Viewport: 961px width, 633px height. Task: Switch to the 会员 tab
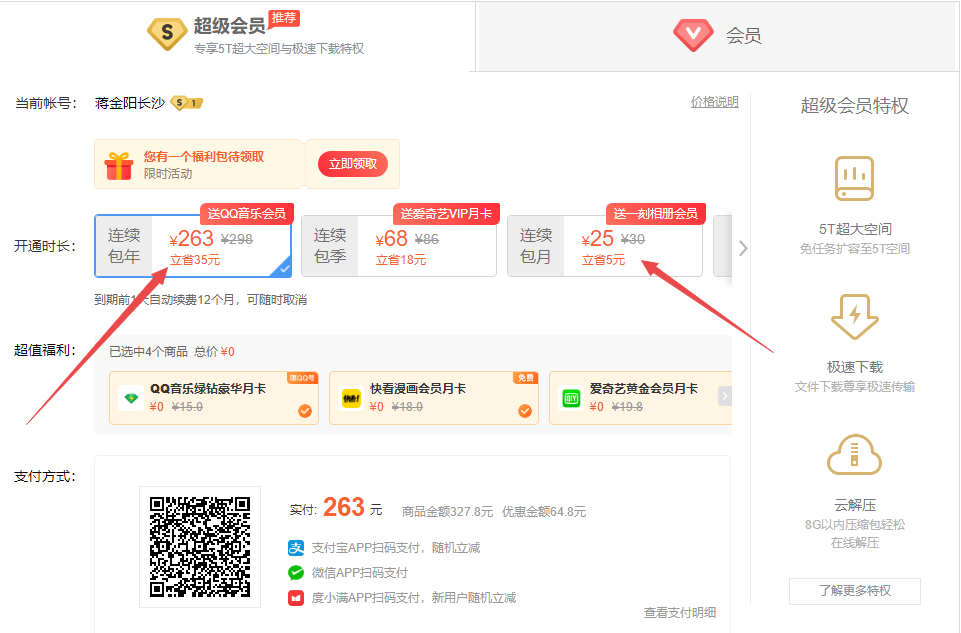pyautogui.click(x=718, y=36)
